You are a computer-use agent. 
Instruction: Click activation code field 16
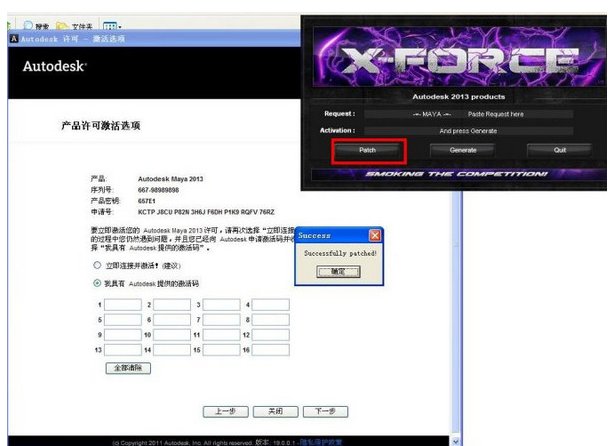(271, 350)
